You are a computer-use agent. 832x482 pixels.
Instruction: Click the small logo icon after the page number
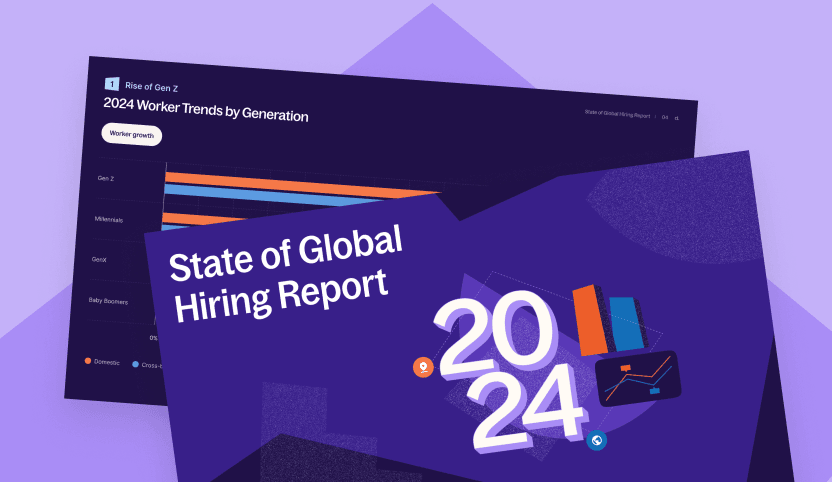(676, 118)
